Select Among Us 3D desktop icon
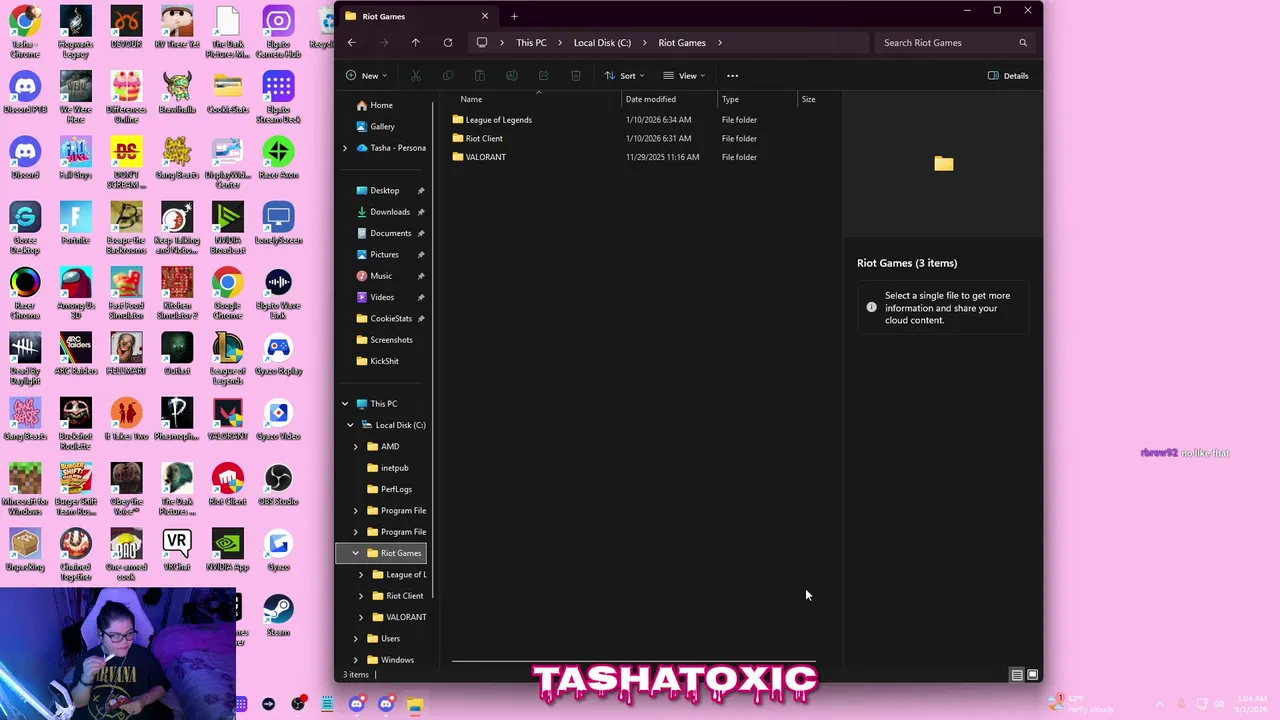 (x=76, y=293)
